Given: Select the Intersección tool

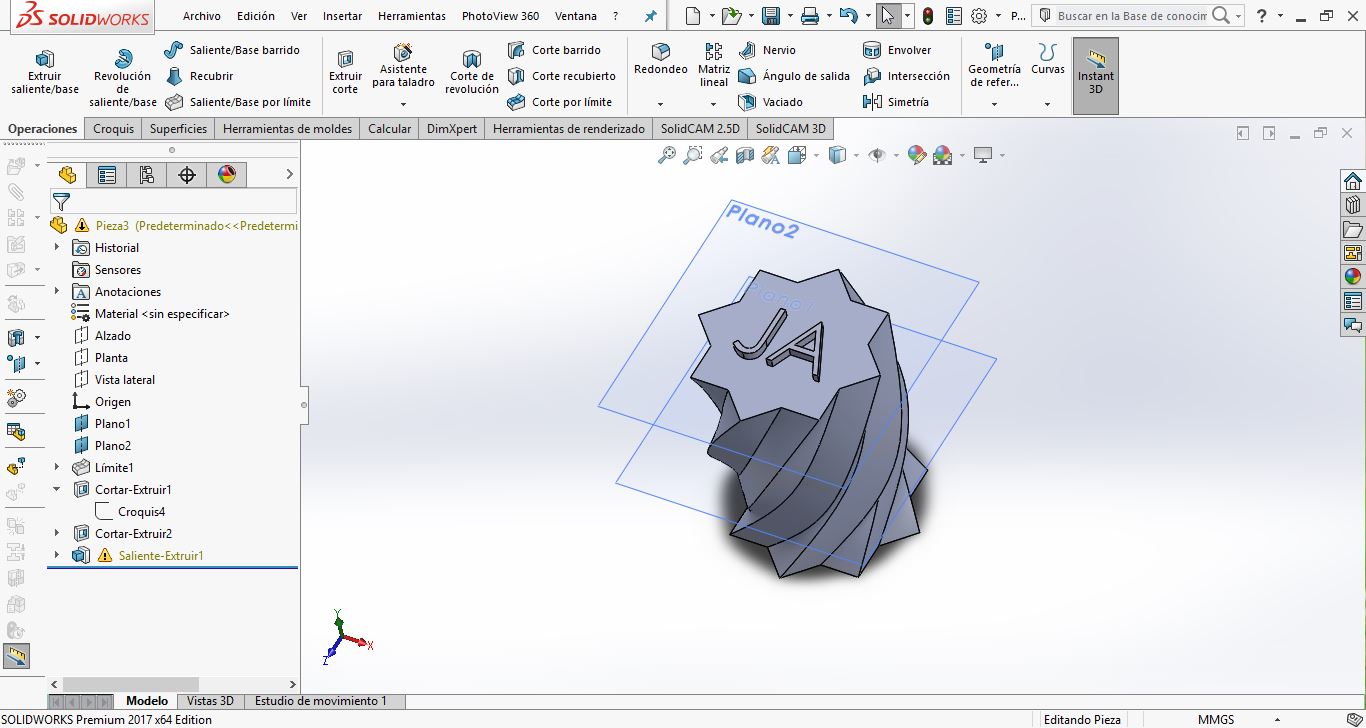Looking at the screenshot, I should 906,76.
